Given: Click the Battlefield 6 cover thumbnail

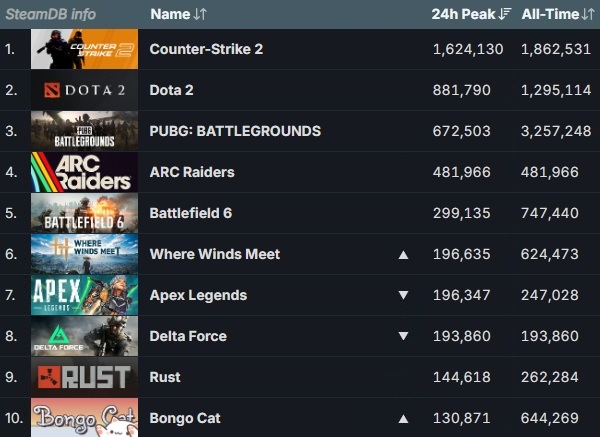Looking at the screenshot, I should point(84,213).
